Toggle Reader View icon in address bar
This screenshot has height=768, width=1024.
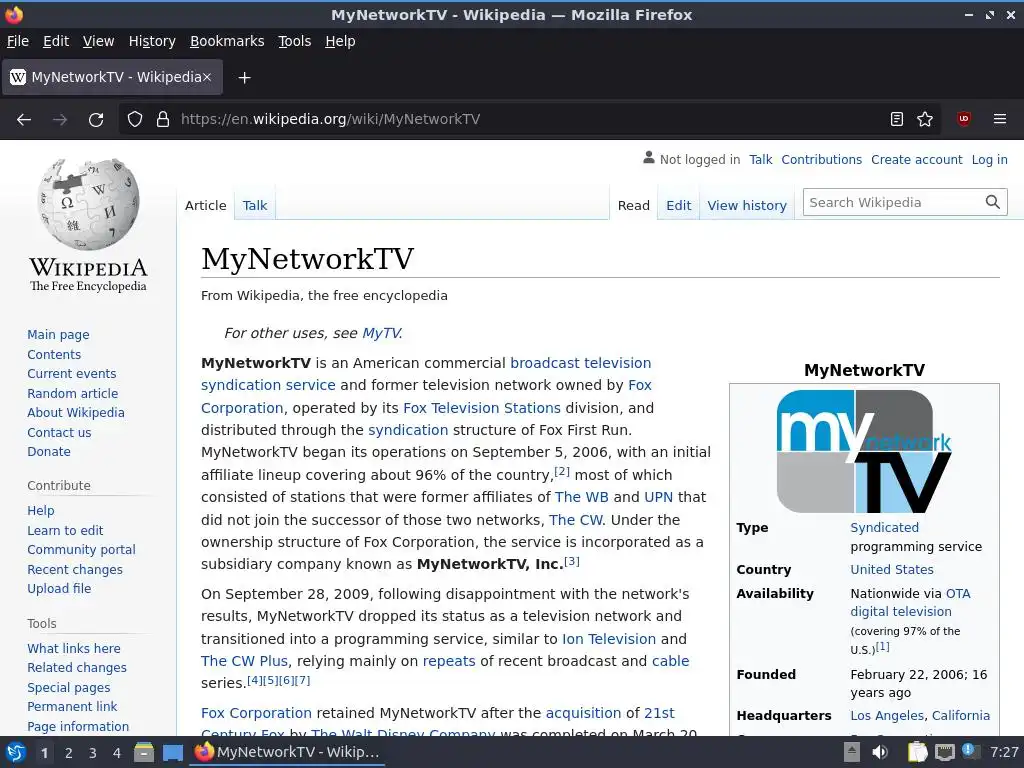tap(897, 120)
